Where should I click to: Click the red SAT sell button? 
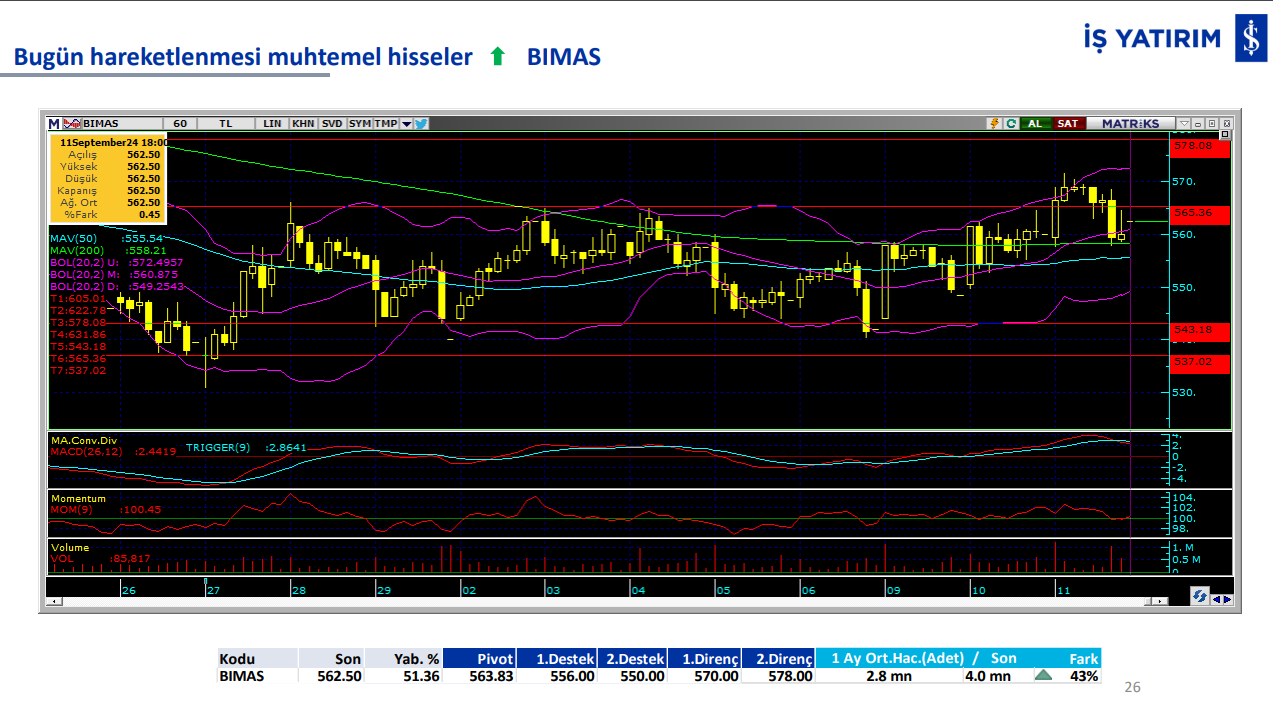pyautogui.click(x=1067, y=124)
